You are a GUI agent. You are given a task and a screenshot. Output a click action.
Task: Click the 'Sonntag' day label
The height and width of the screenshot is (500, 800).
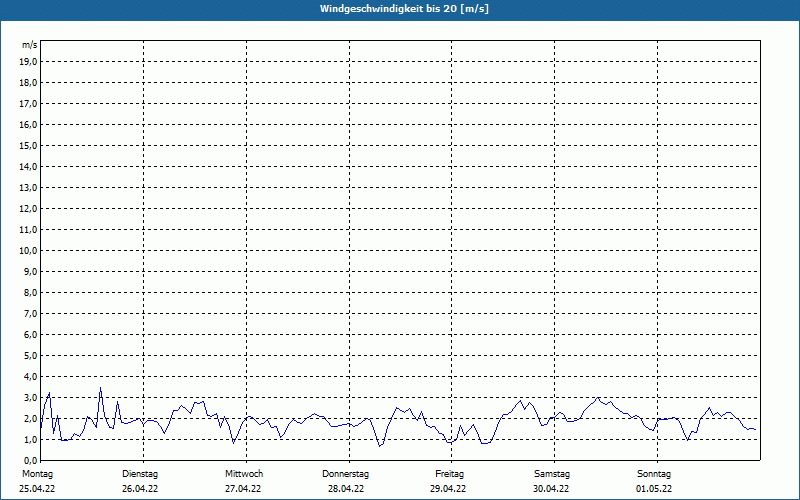tap(654, 474)
